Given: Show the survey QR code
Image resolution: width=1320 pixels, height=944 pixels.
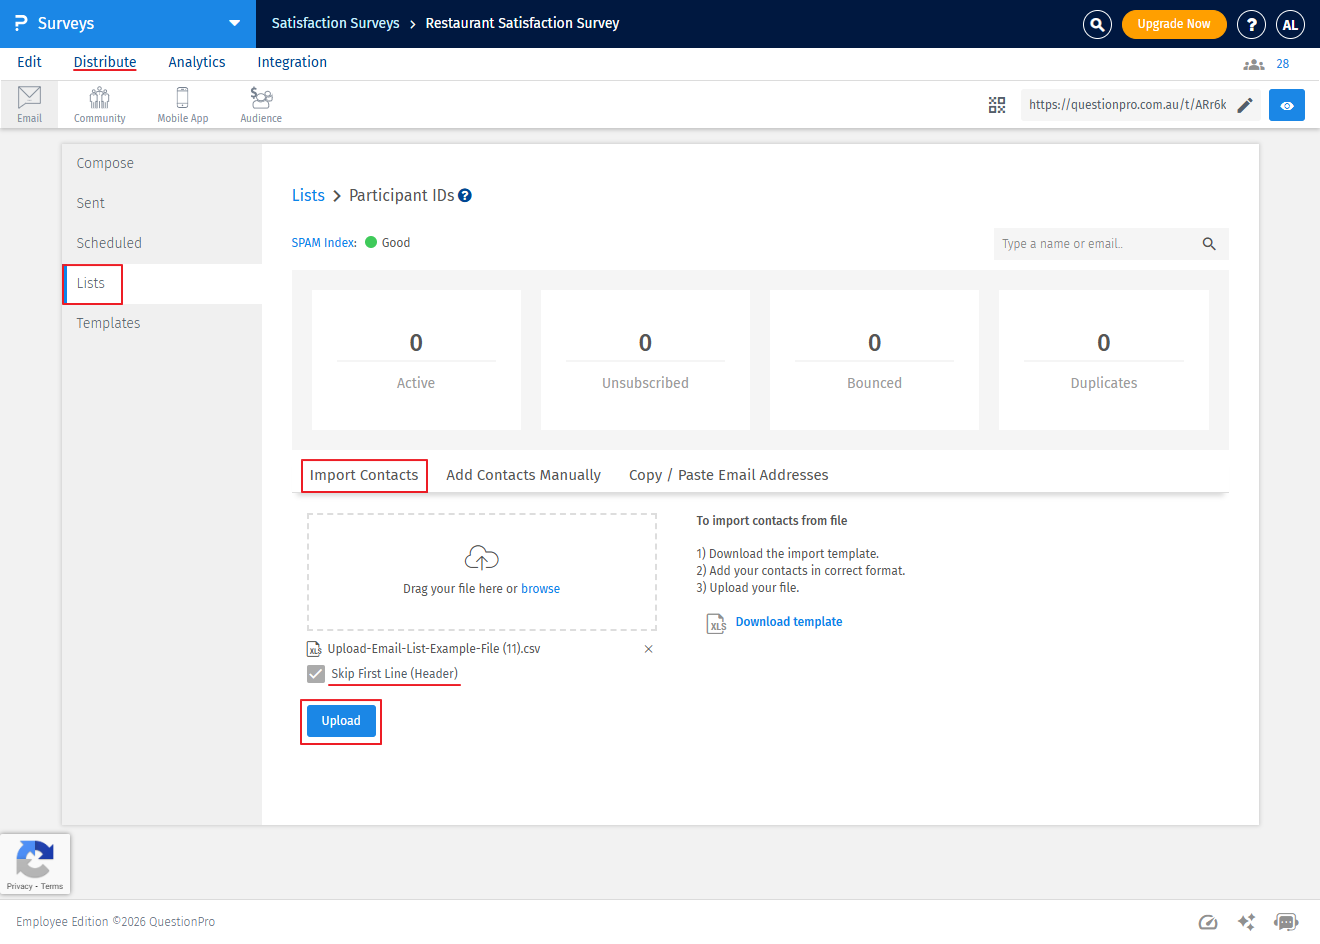Looking at the screenshot, I should pyautogui.click(x=997, y=105).
